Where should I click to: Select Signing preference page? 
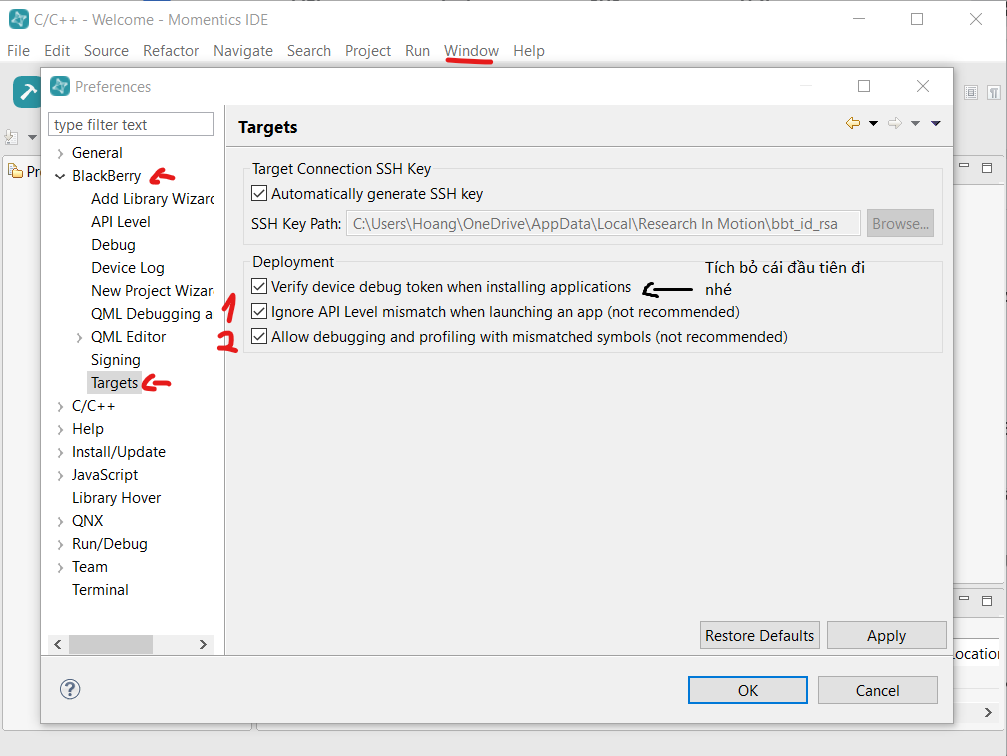tap(116, 360)
